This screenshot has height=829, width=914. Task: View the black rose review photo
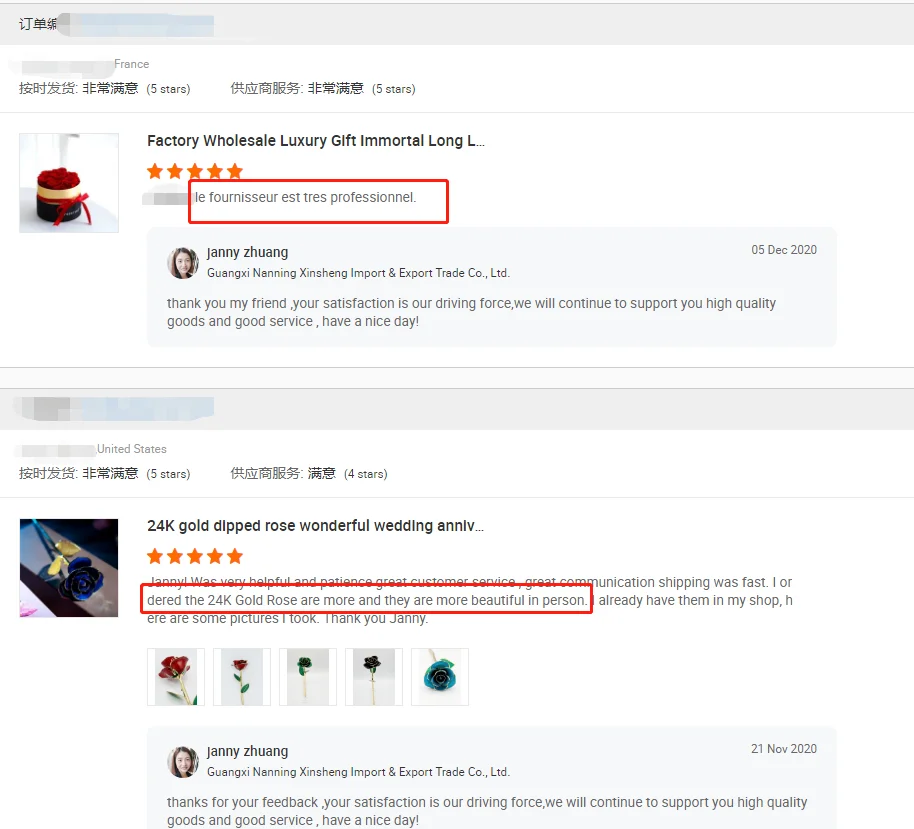pos(374,677)
